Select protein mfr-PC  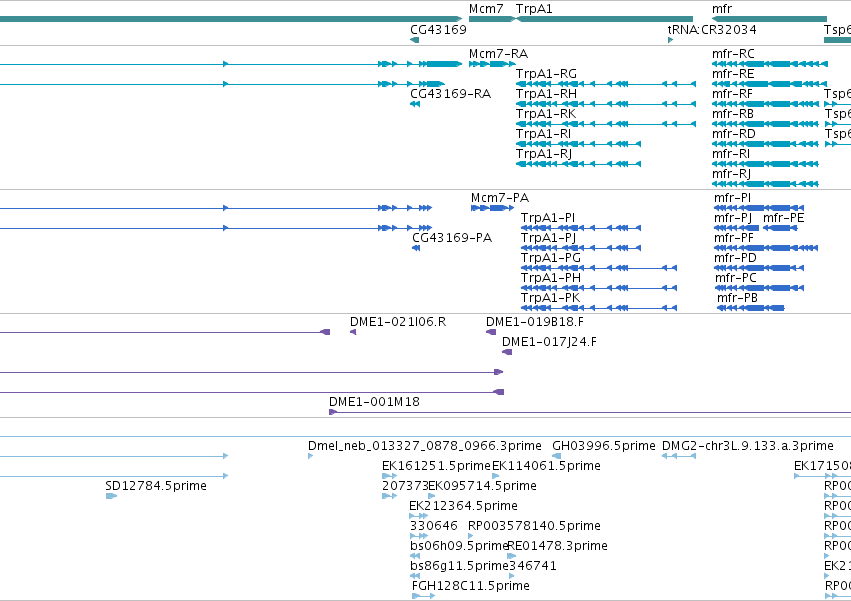(x=735, y=279)
